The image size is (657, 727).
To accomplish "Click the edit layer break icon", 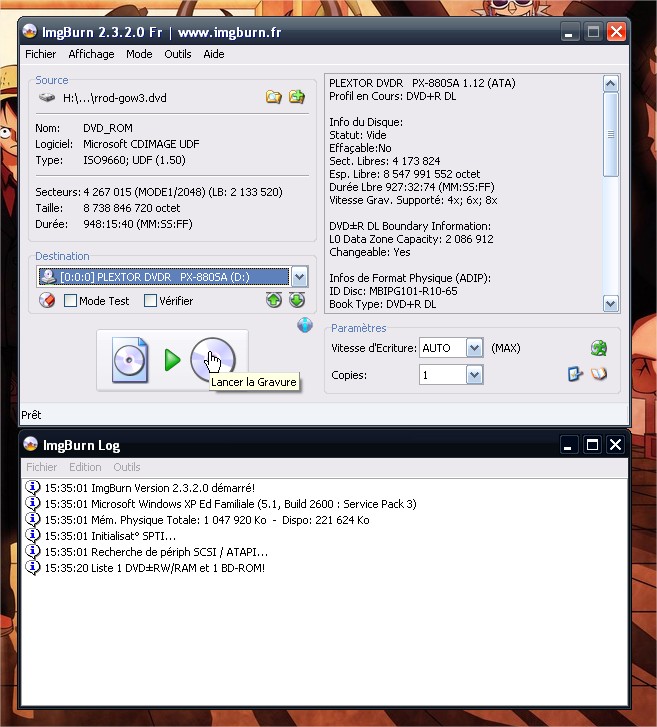I will (x=575, y=374).
